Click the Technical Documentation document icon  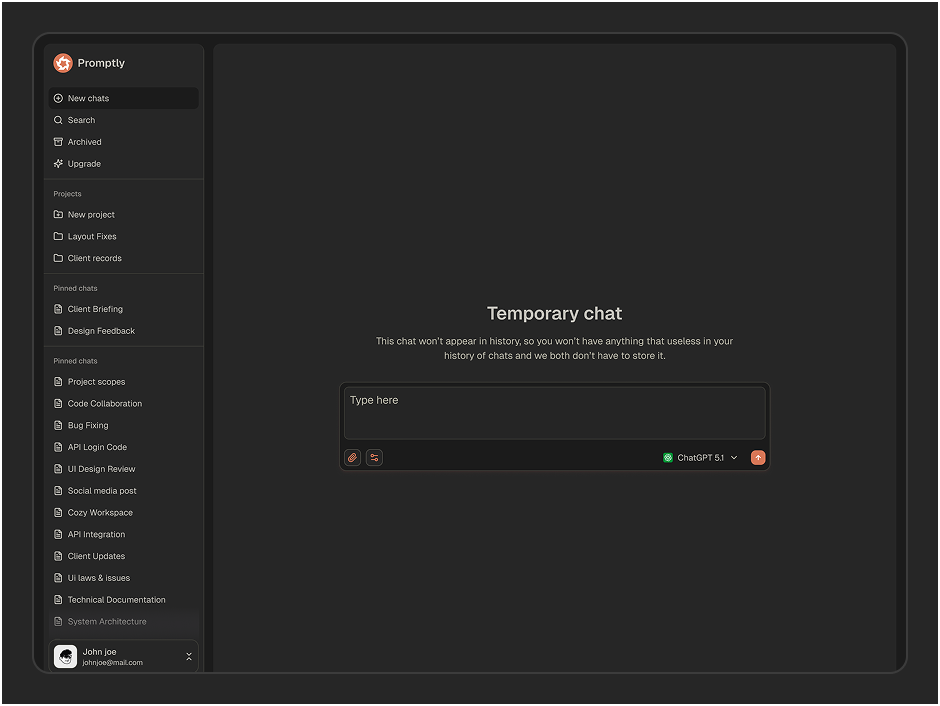[x=58, y=600]
